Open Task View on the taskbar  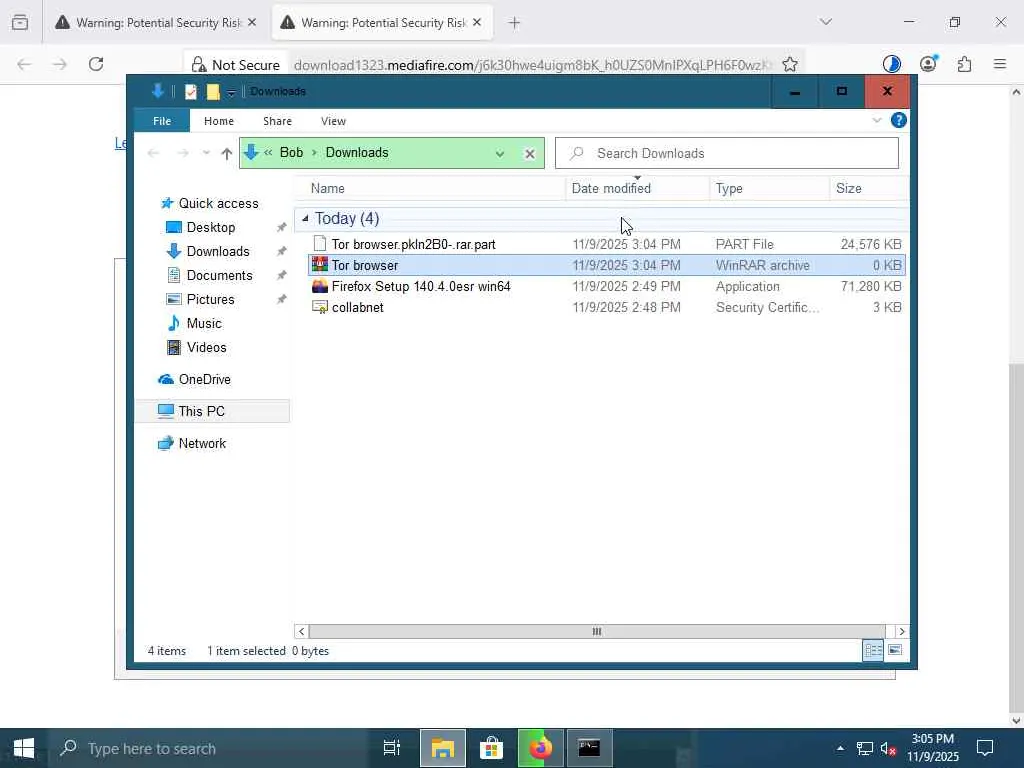(392, 748)
